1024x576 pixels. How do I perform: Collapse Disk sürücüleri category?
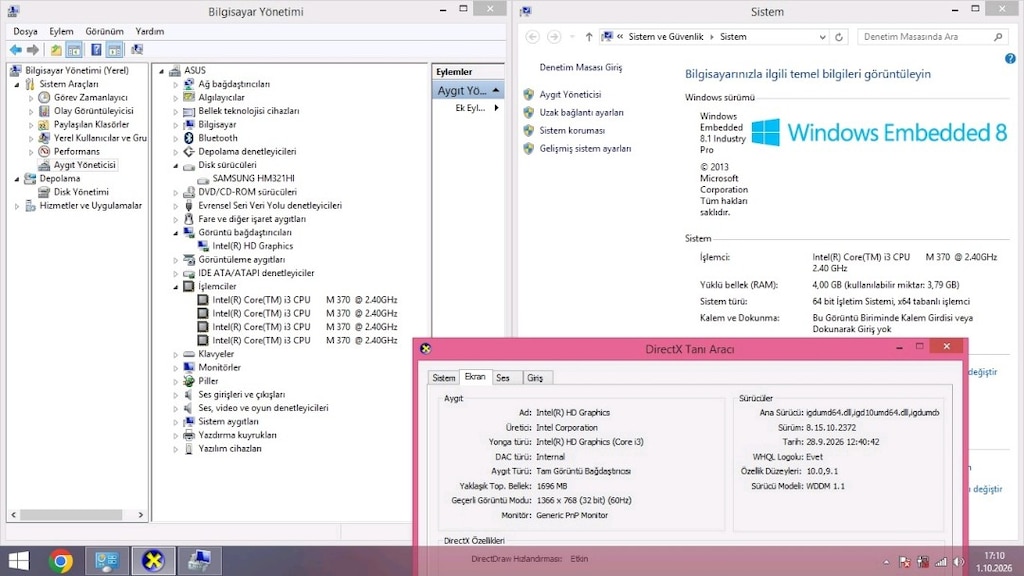[176, 166]
